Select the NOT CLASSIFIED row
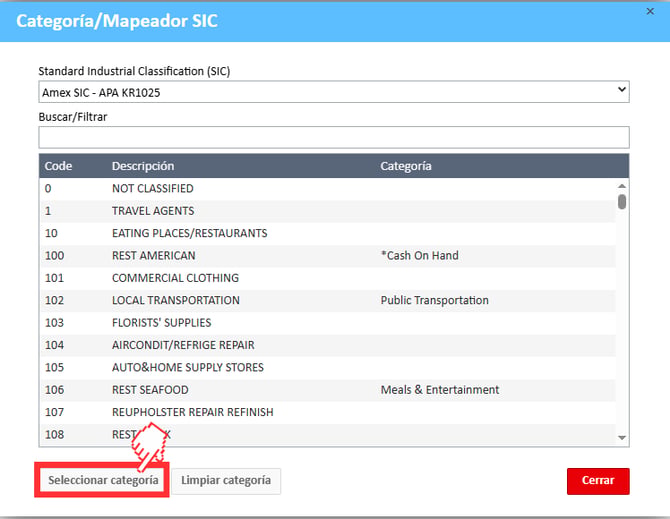670x519 pixels. tap(328, 188)
